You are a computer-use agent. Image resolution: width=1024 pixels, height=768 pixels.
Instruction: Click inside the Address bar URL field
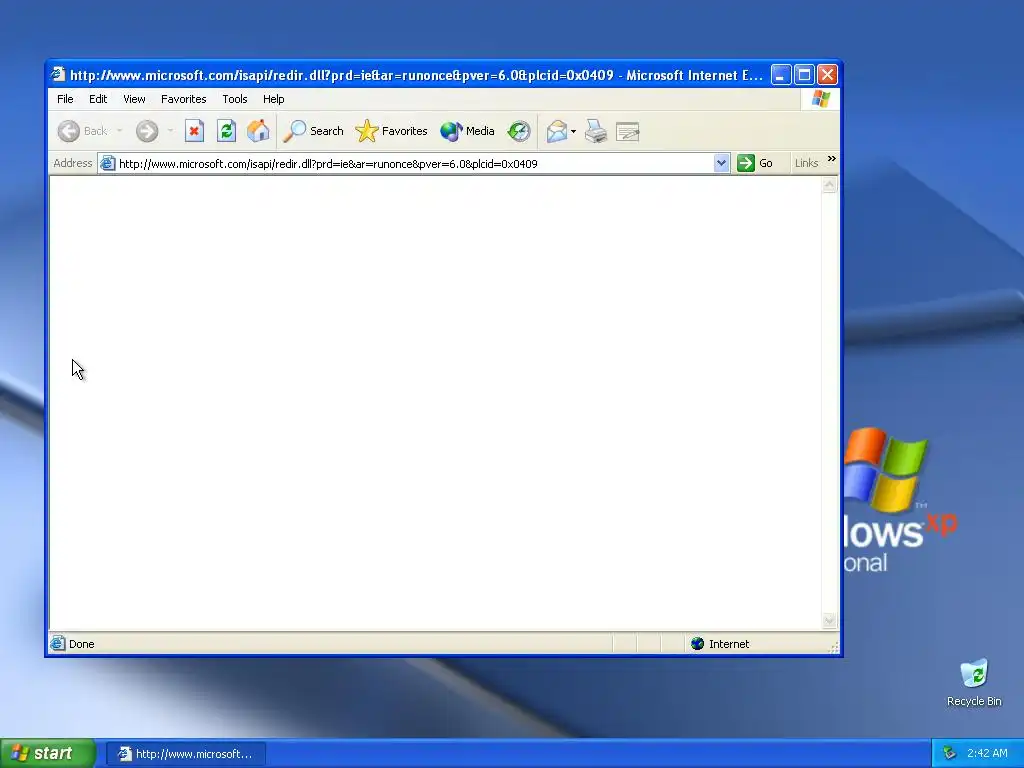[x=414, y=164]
